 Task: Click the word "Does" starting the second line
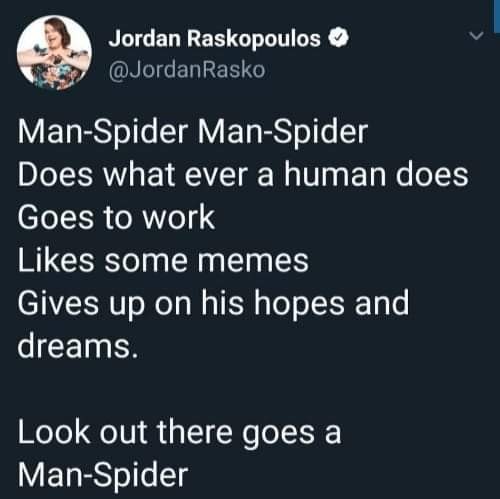pos(55,174)
